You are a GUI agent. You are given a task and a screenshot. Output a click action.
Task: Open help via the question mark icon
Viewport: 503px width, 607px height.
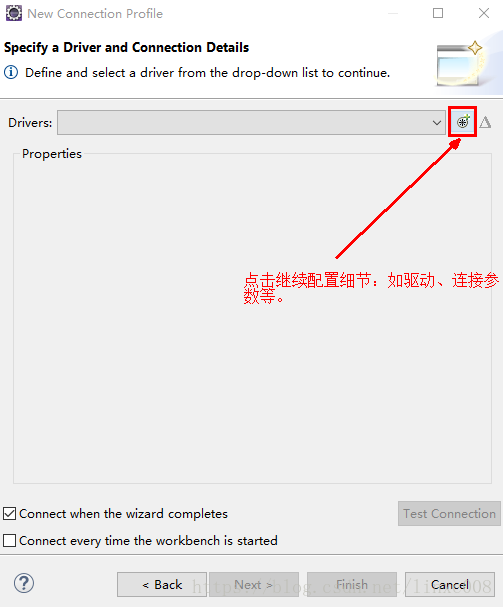point(24,583)
